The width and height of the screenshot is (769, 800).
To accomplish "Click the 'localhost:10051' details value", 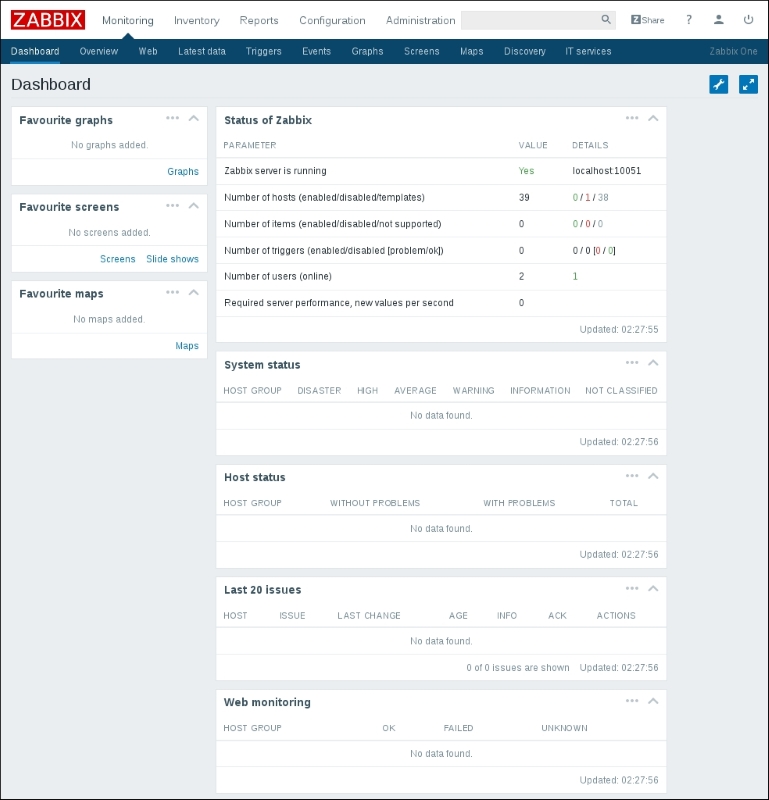I will 606,170.
